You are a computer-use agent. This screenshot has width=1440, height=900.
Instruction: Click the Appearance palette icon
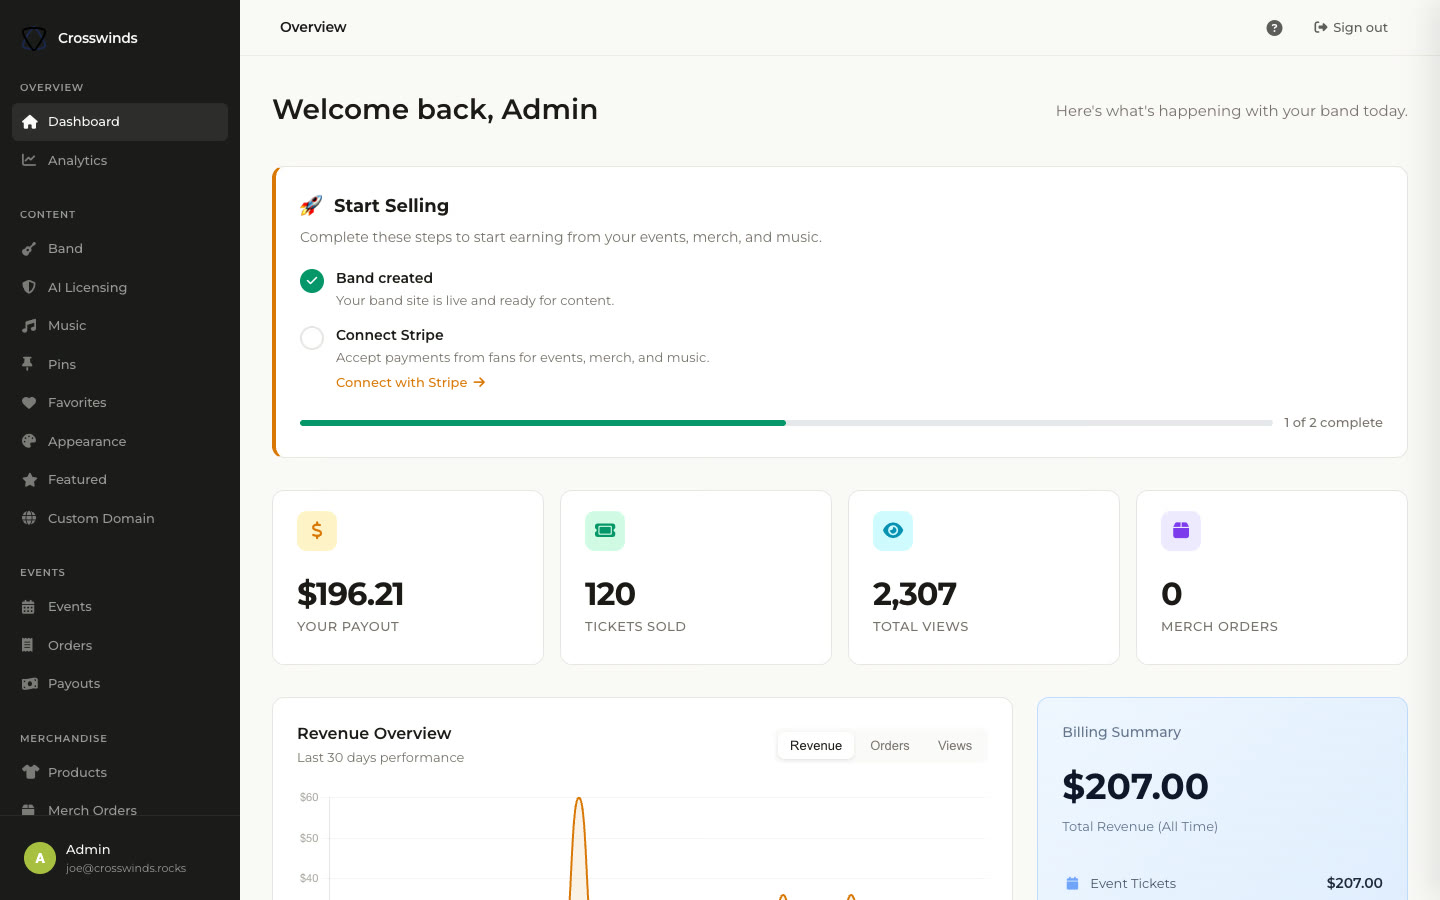point(29,441)
